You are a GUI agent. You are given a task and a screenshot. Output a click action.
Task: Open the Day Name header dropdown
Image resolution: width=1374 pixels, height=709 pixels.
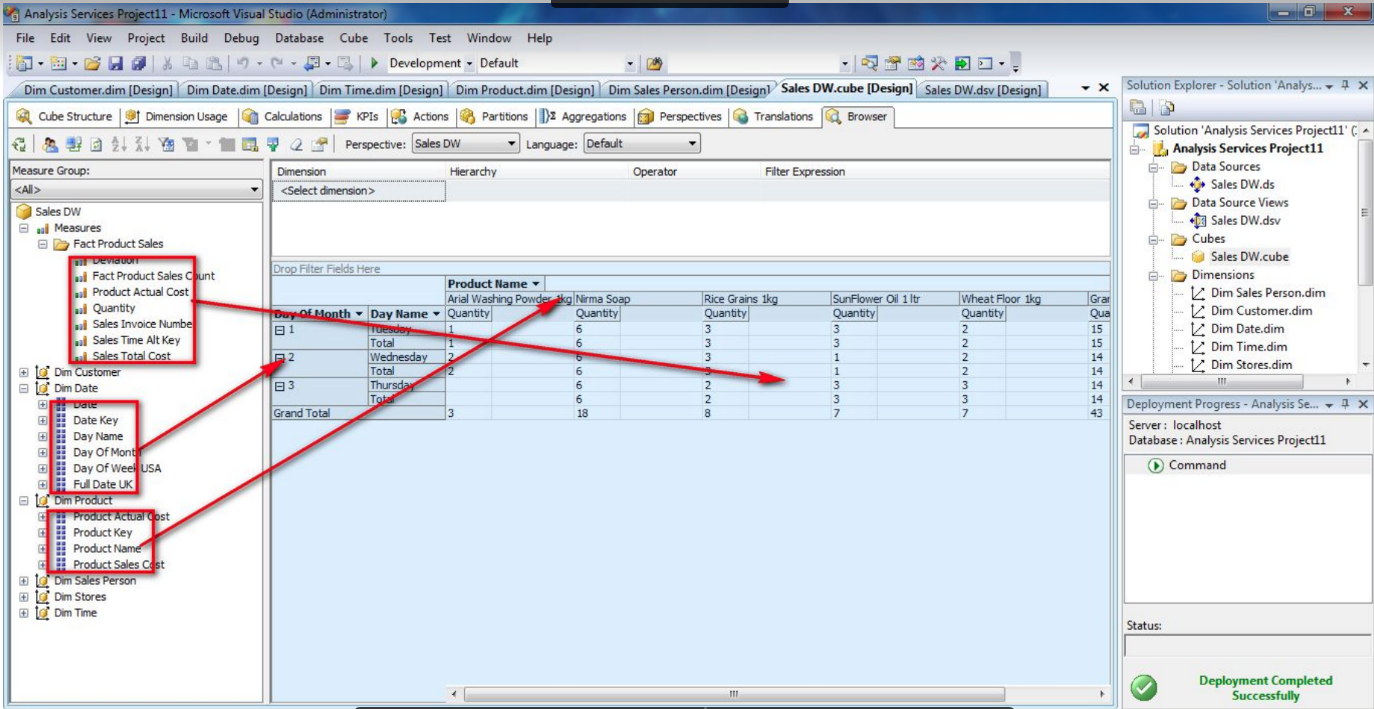[x=435, y=314]
